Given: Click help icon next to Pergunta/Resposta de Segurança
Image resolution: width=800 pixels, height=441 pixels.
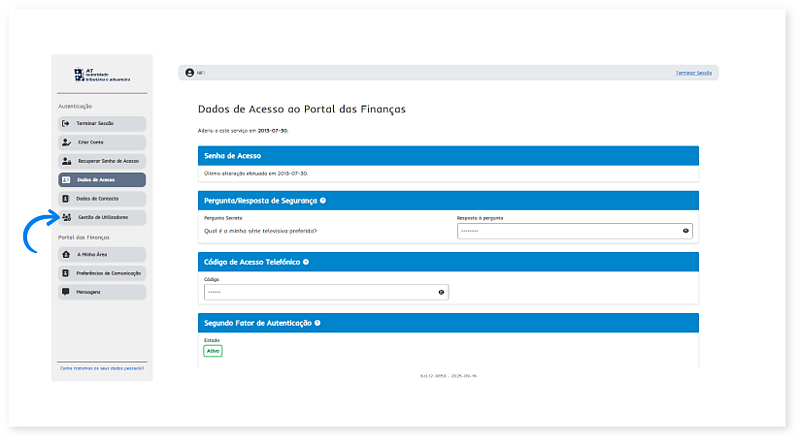Looking at the screenshot, I should pyautogui.click(x=323, y=201).
